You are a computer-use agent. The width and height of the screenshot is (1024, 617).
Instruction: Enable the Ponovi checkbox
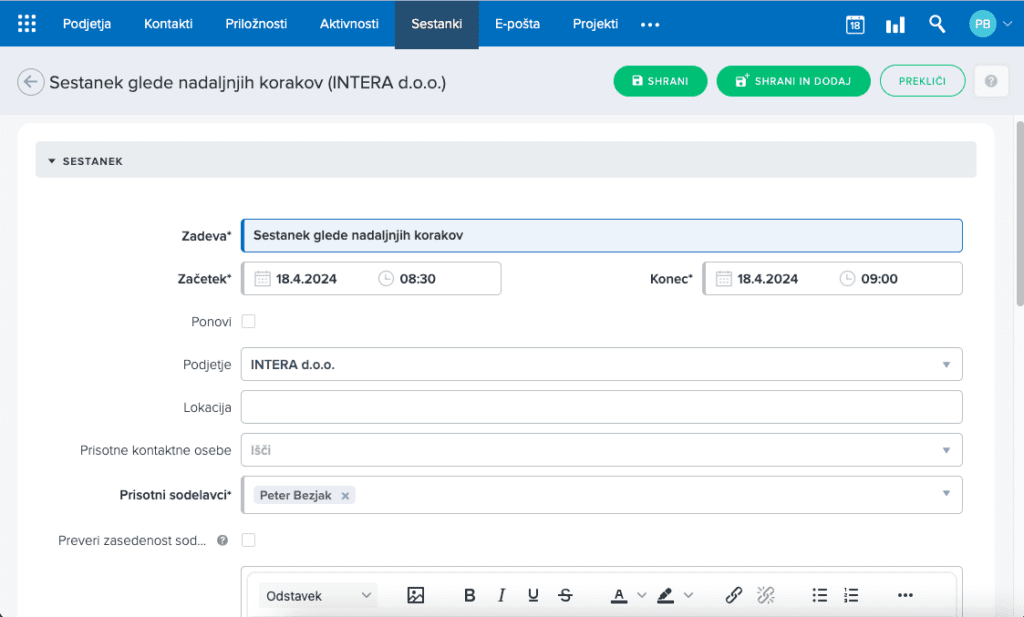pyautogui.click(x=249, y=322)
